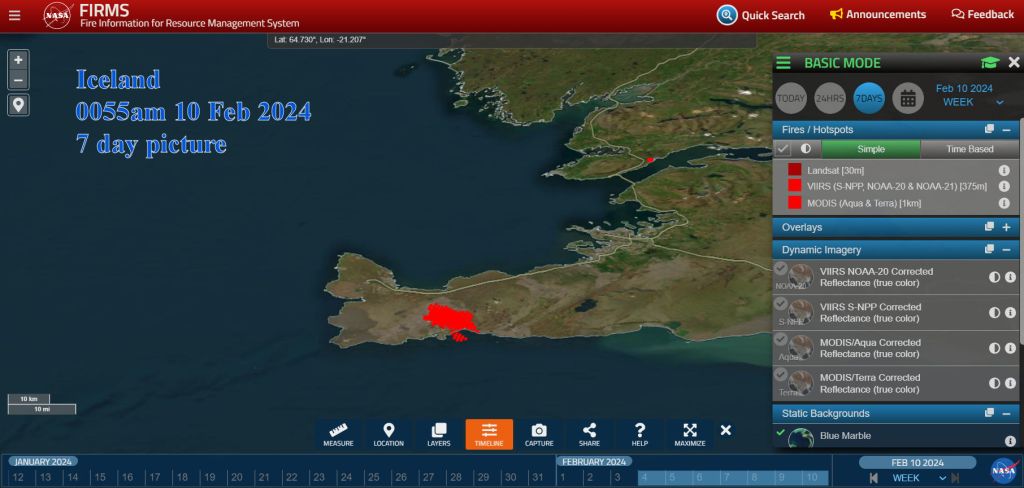Switch to the Time Based tab
The height and width of the screenshot is (488, 1024).
point(969,149)
